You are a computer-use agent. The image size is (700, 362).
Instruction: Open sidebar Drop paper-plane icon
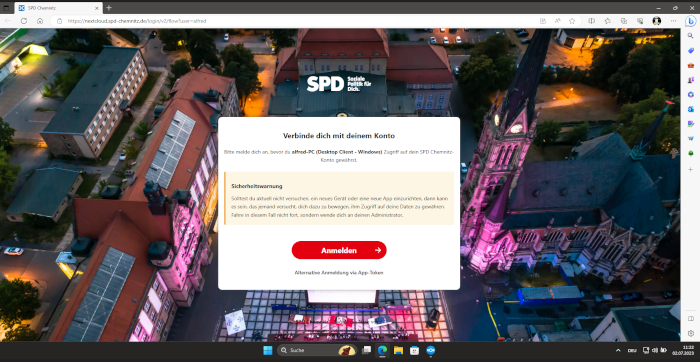coord(691,138)
